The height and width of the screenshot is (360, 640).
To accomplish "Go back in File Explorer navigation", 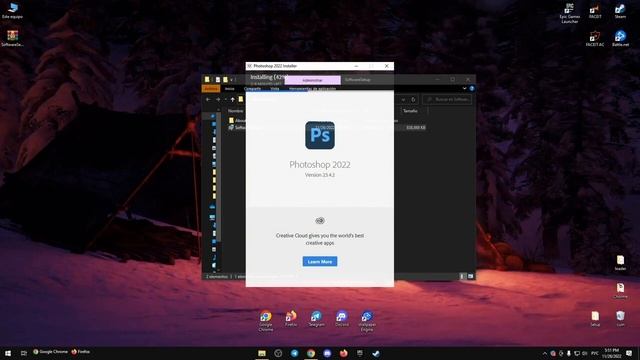I will coord(208,99).
